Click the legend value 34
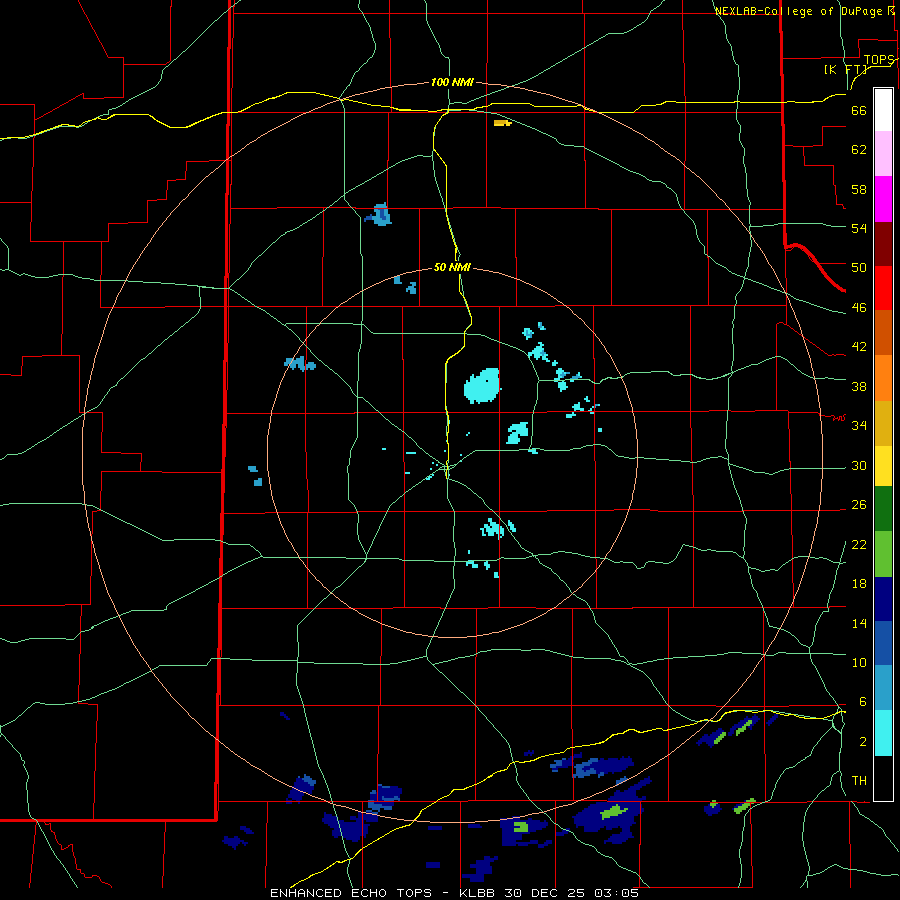The height and width of the screenshot is (900, 900). point(859,425)
